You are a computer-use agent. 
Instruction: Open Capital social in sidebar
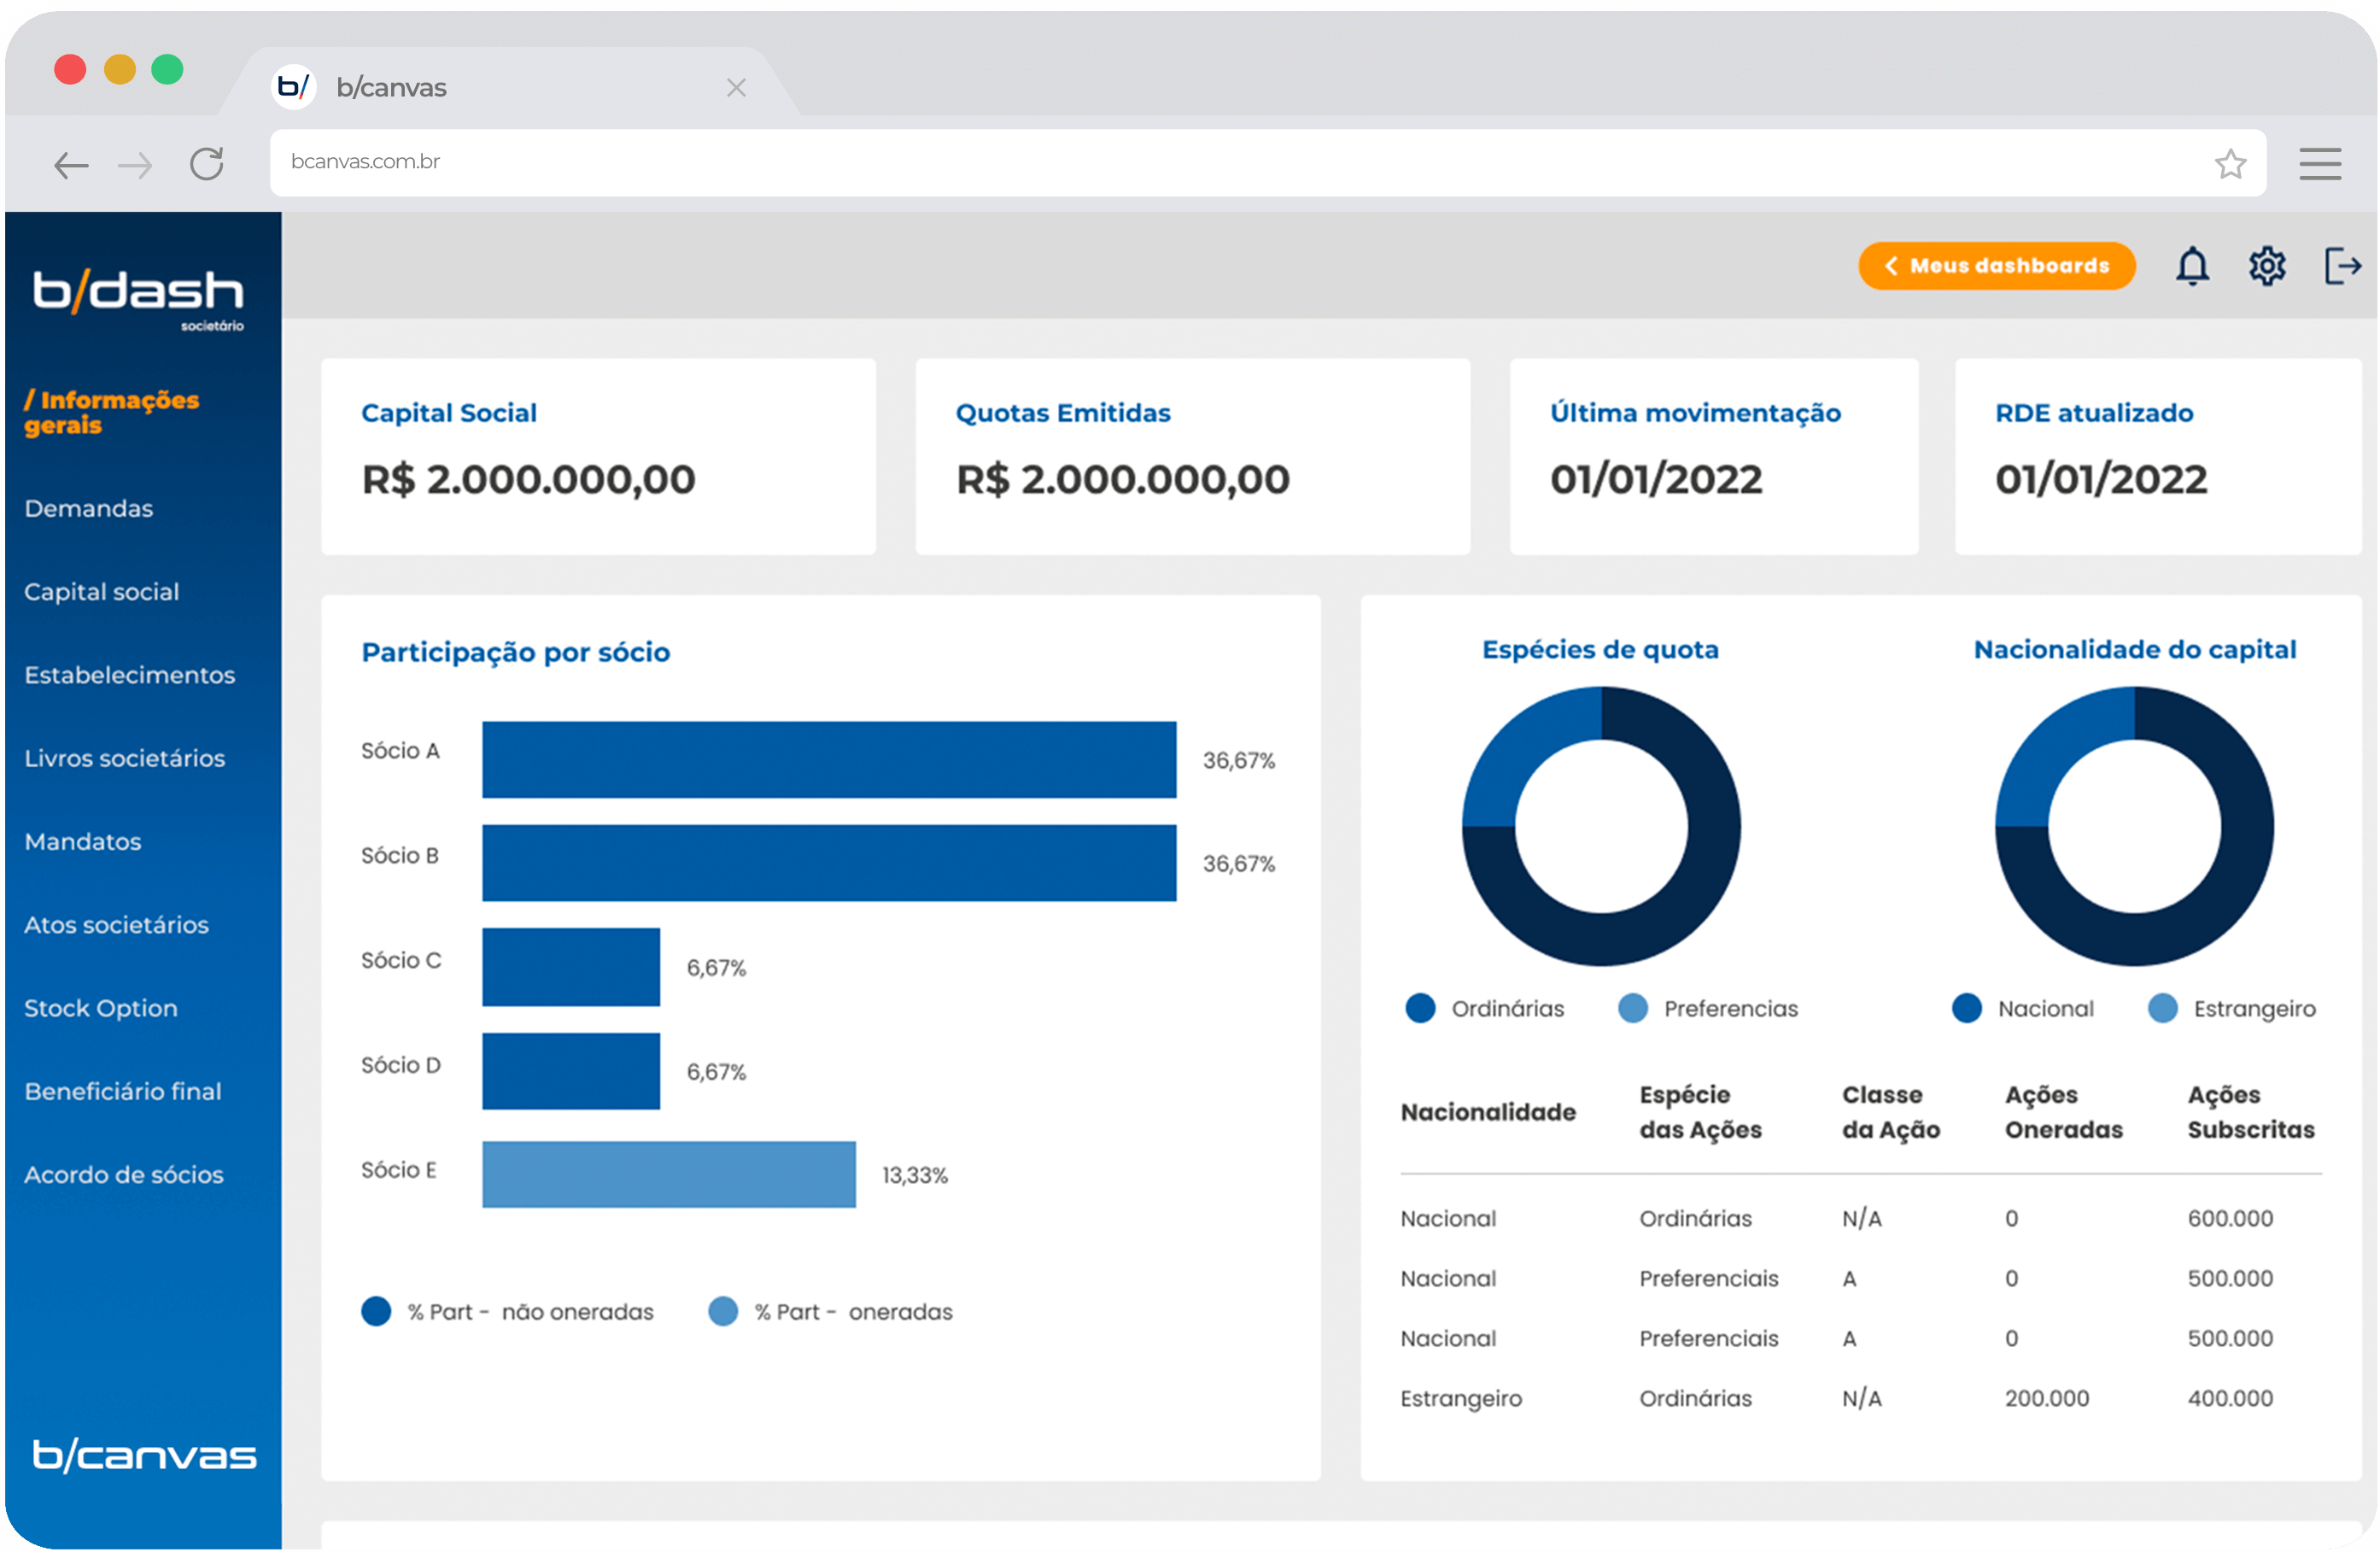pyautogui.click(x=101, y=592)
